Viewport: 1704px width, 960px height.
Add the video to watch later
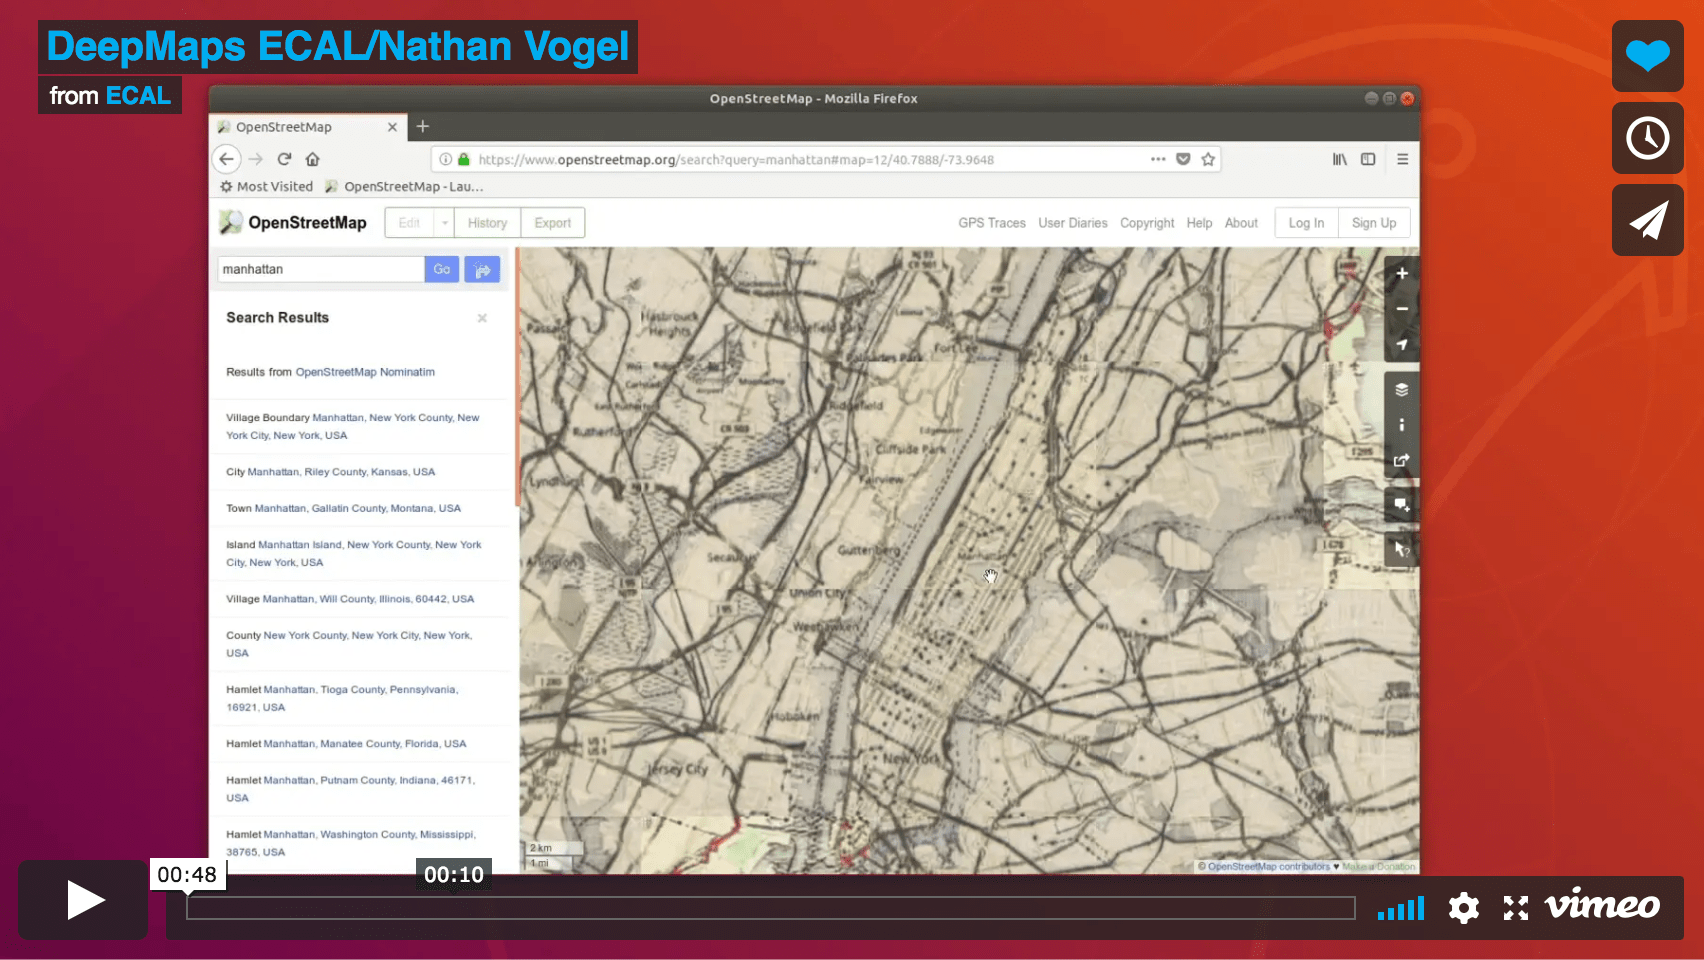pos(1647,138)
